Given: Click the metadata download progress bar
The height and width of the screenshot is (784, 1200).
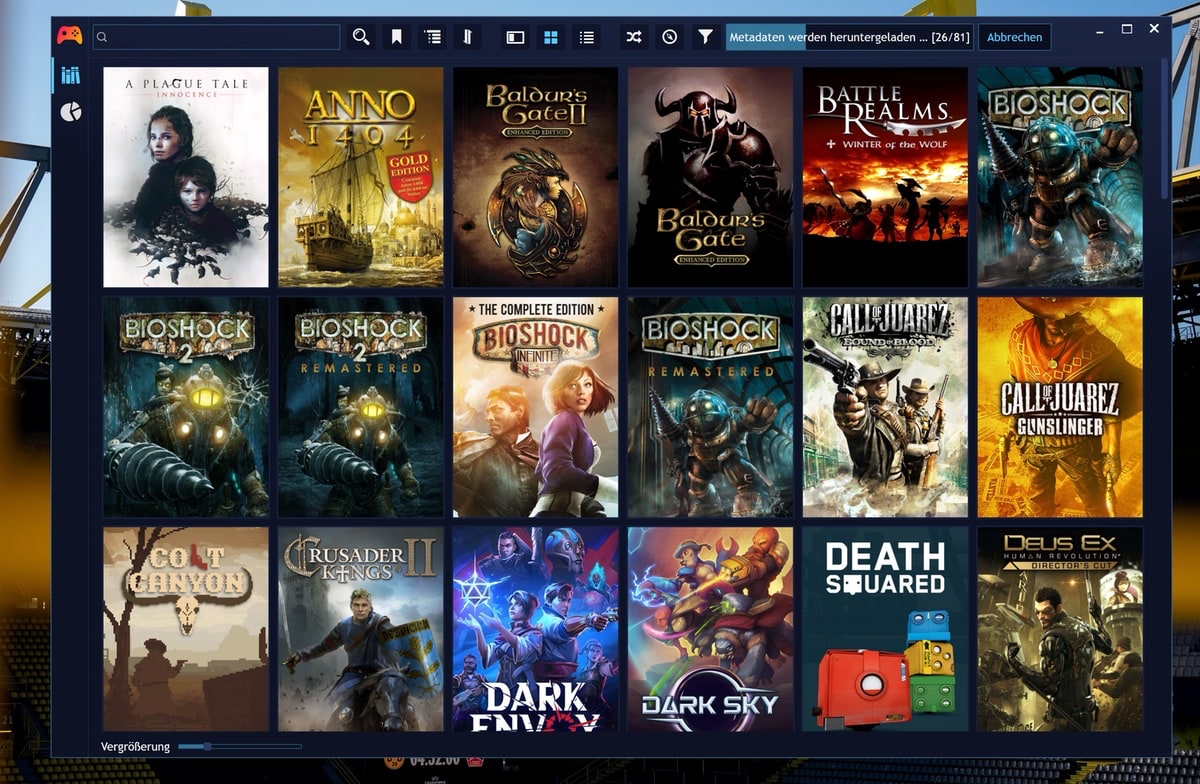Looking at the screenshot, I should [x=849, y=37].
